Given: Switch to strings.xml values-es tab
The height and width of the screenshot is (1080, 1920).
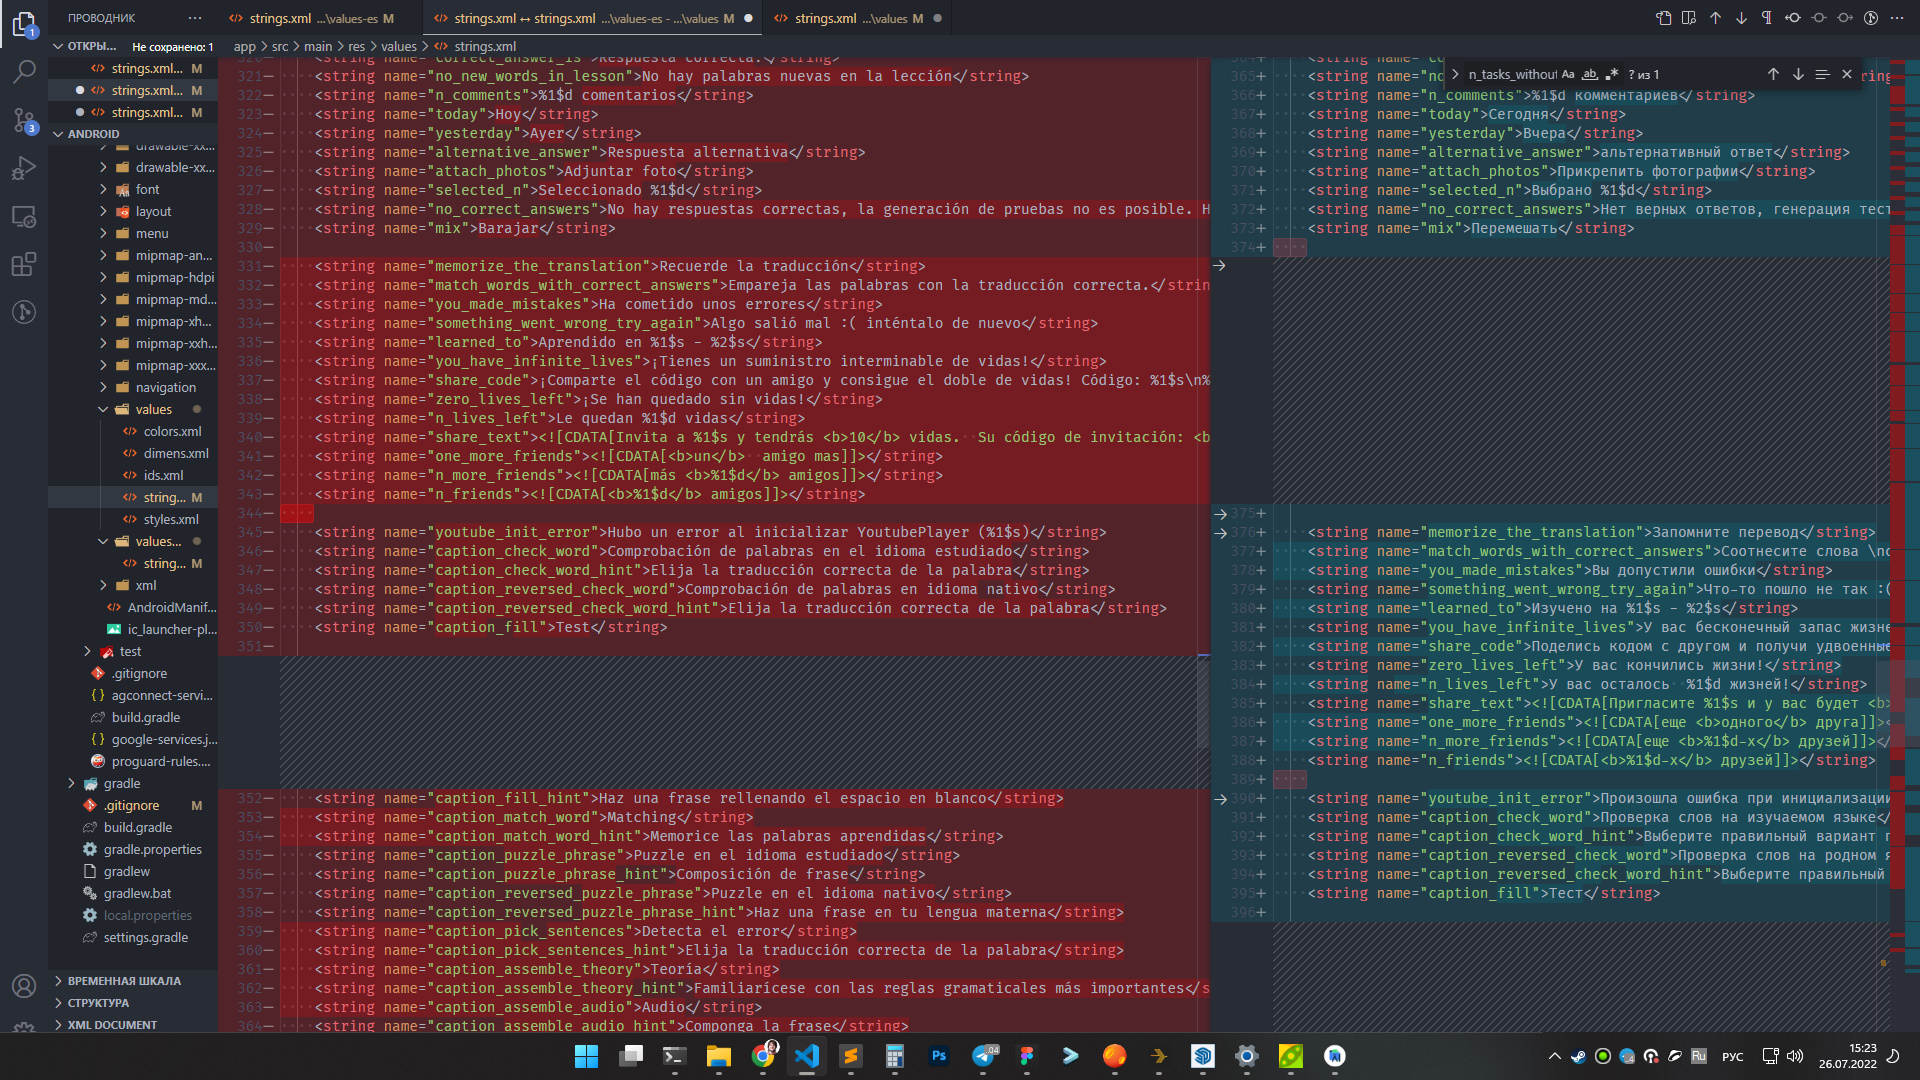Looking at the screenshot, I should [311, 18].
